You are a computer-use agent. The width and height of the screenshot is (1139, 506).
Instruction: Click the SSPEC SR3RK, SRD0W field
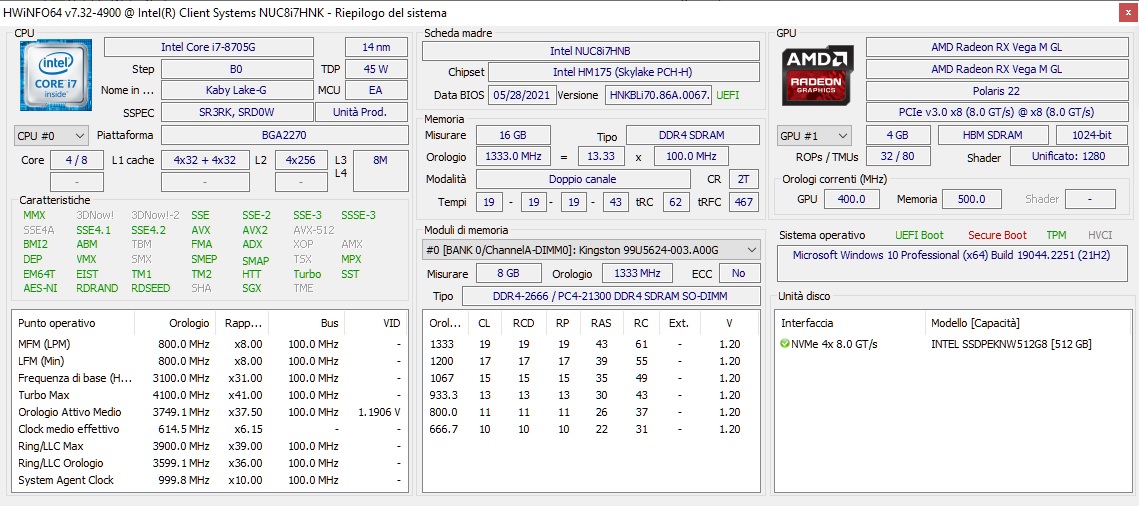point(237,112)
